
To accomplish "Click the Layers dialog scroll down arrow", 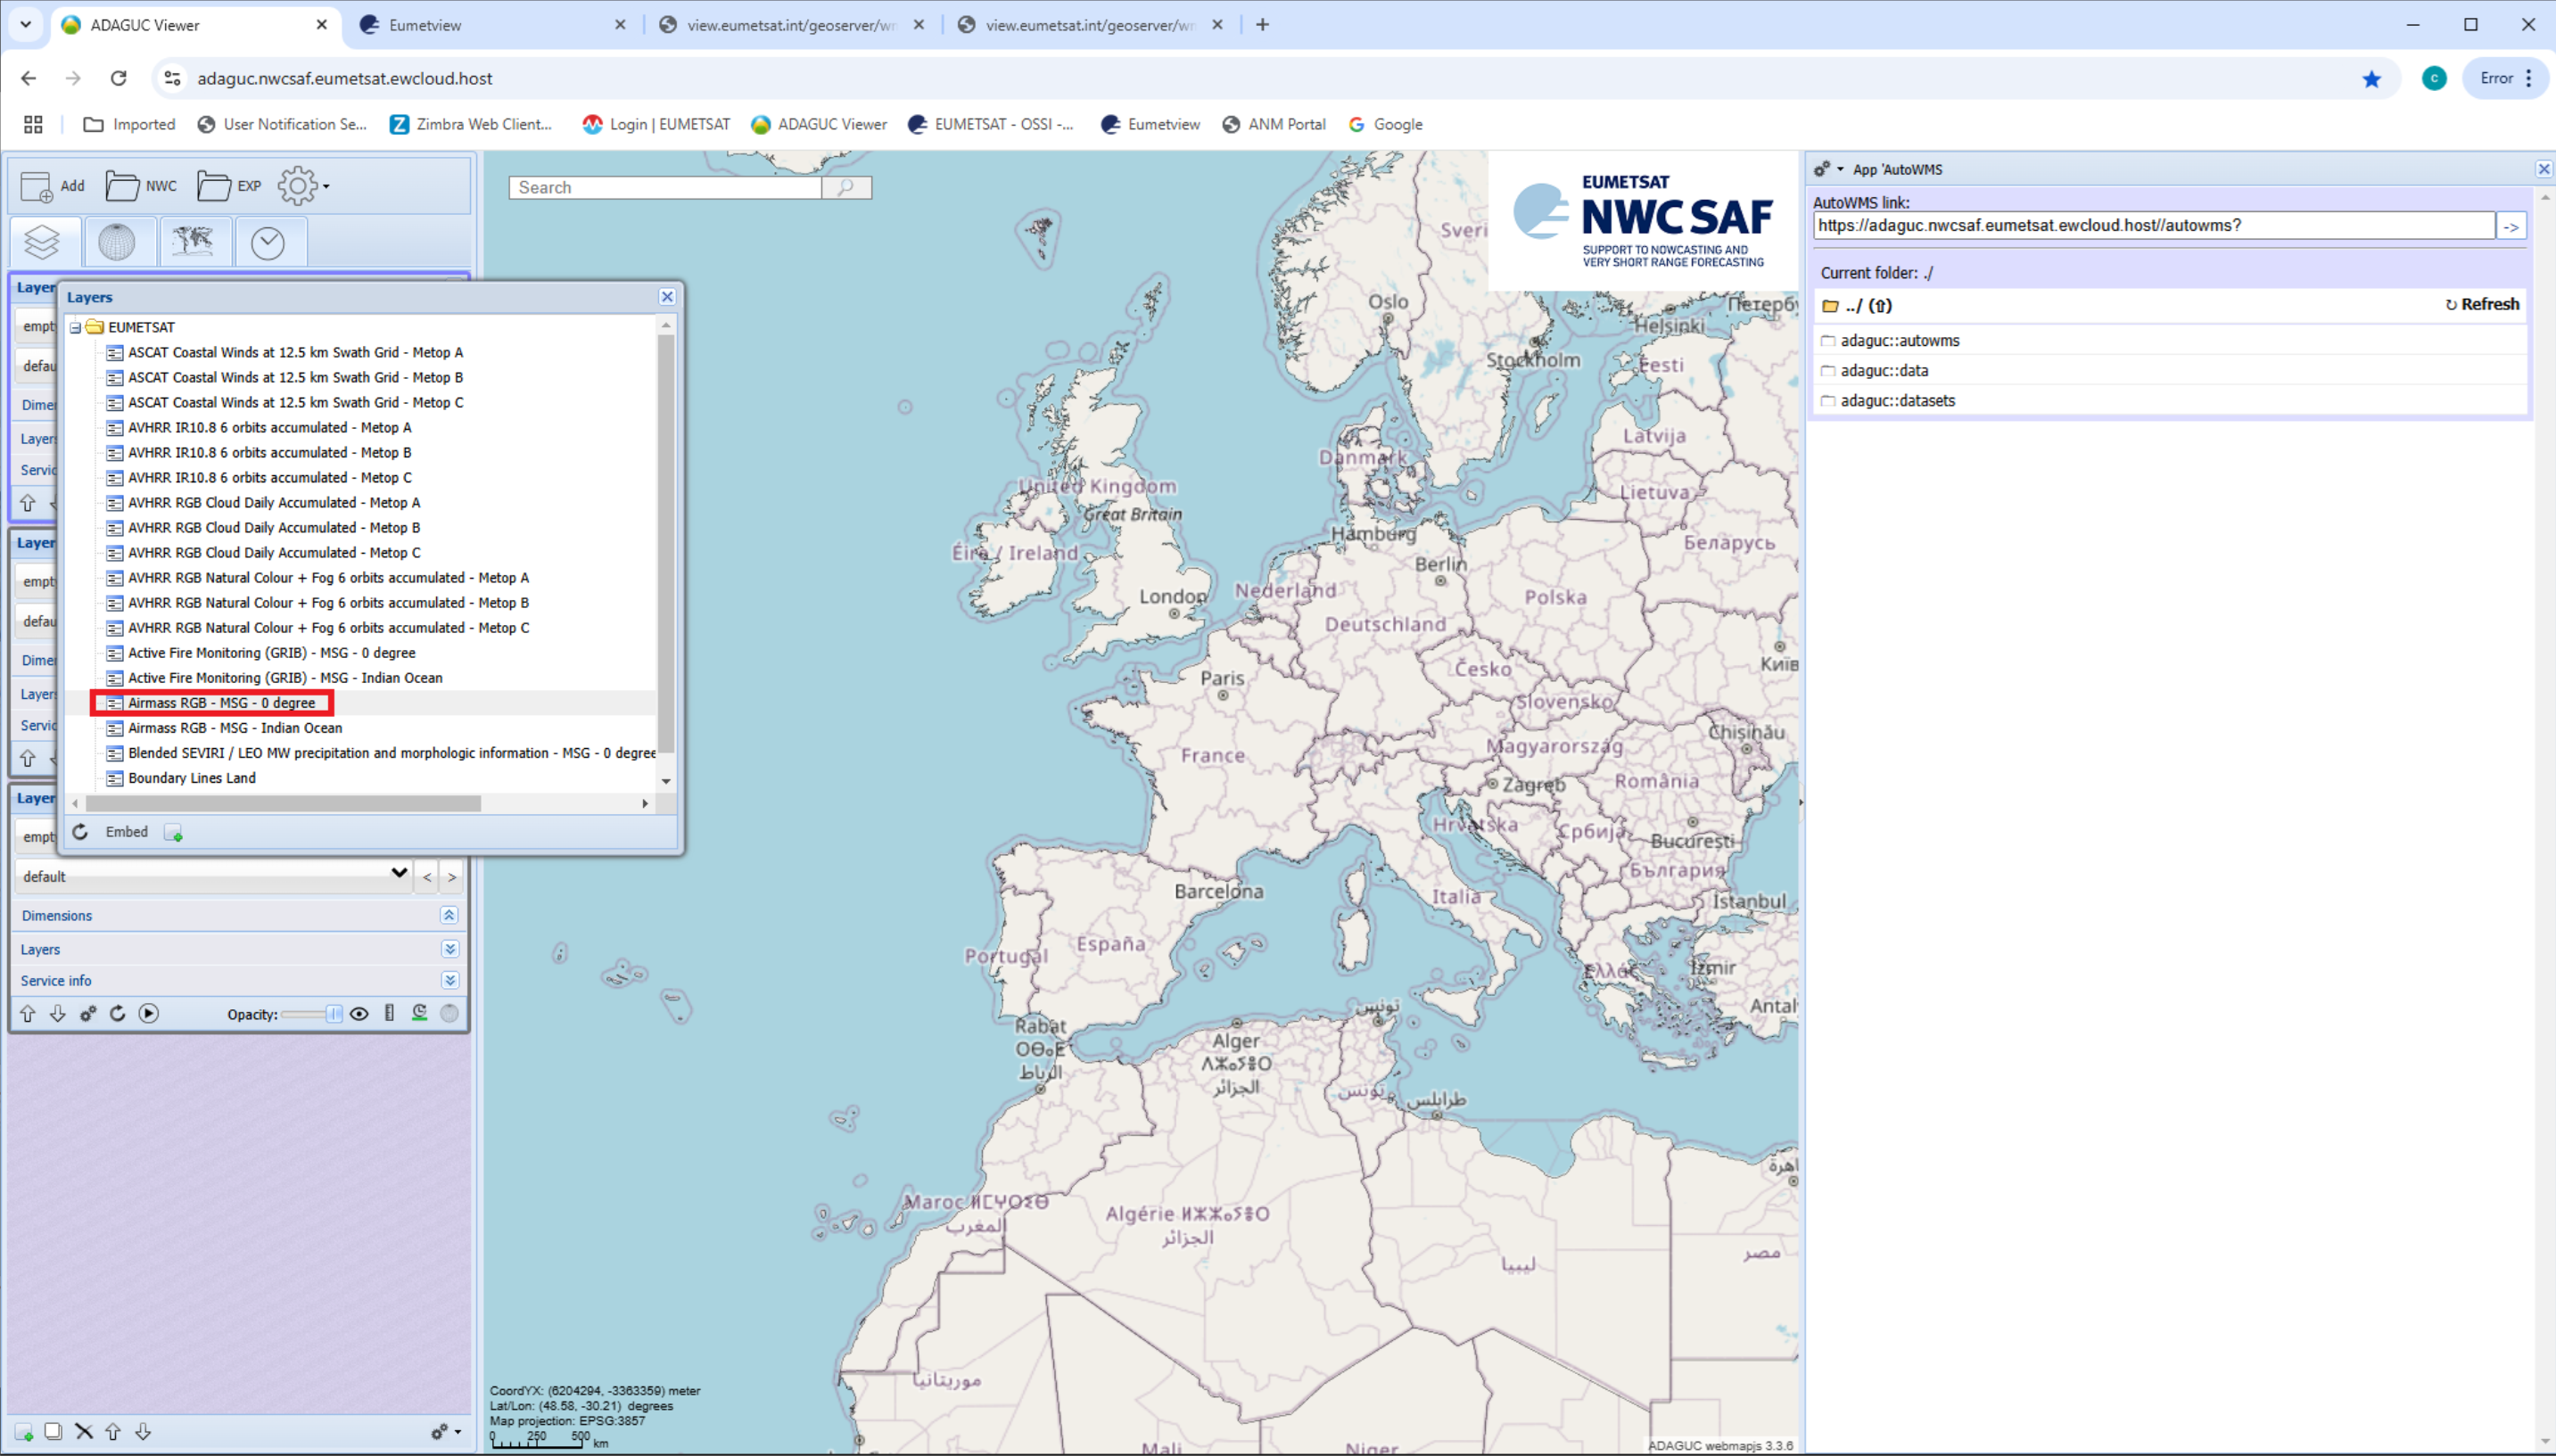I will [666, 781].
